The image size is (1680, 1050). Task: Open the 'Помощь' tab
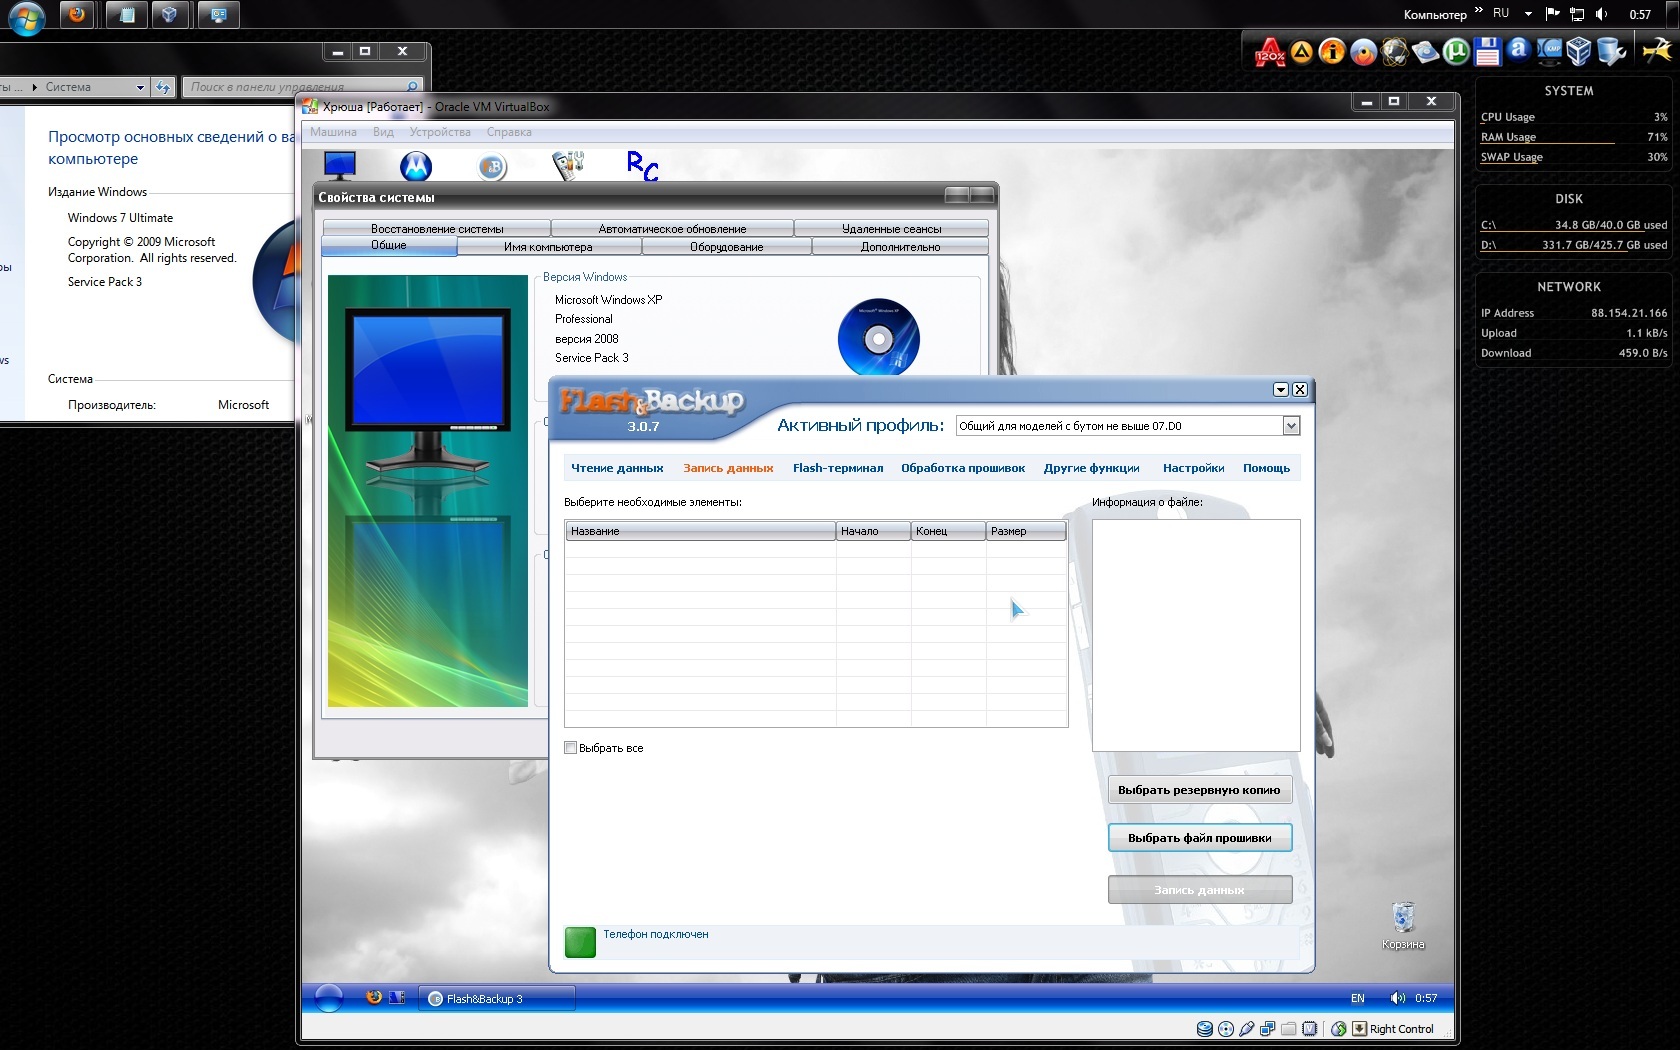(1266, 468)
